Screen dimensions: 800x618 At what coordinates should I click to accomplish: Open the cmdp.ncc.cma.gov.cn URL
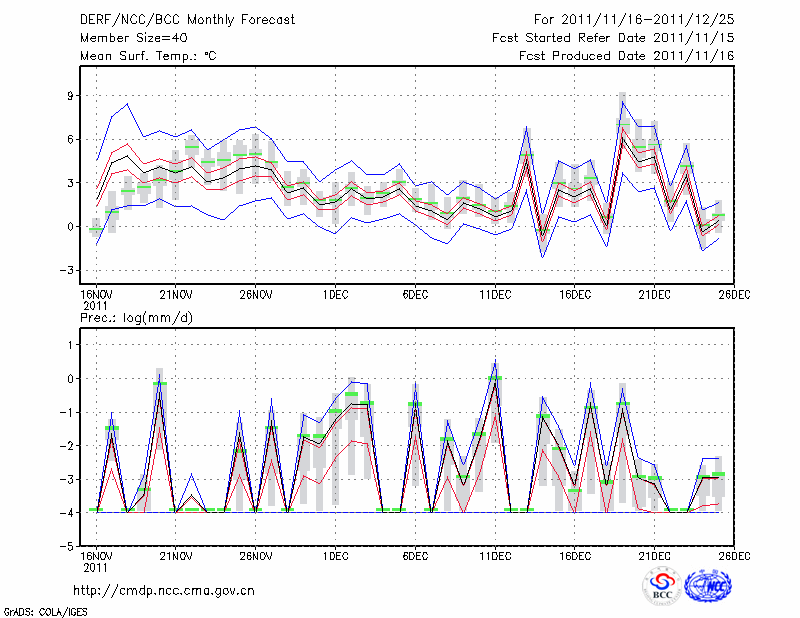164,590
